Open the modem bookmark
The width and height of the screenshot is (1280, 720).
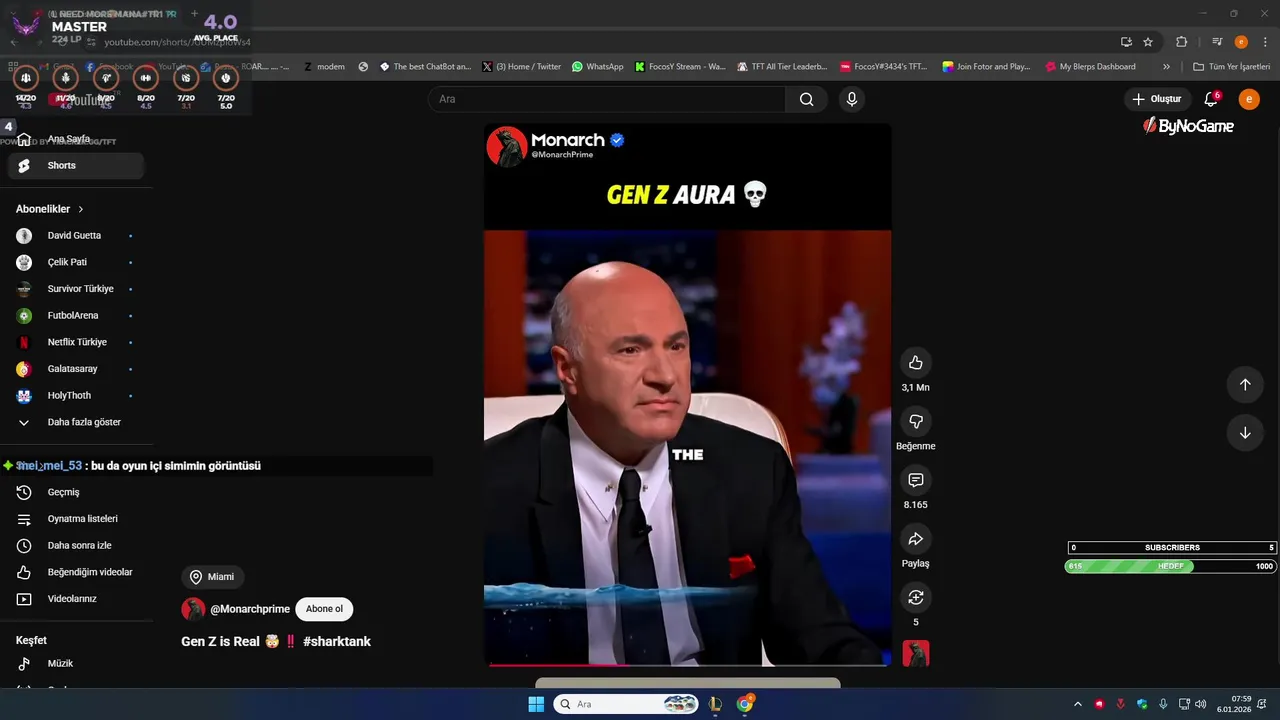click(324, 67)
